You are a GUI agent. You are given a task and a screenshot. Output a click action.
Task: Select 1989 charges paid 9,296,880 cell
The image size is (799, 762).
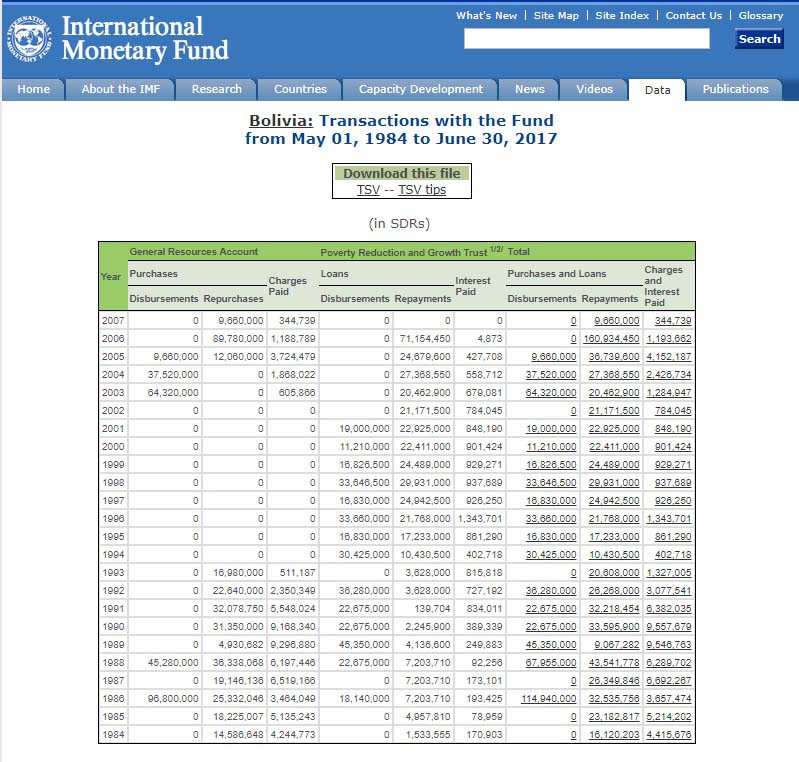tap(293, 645)
